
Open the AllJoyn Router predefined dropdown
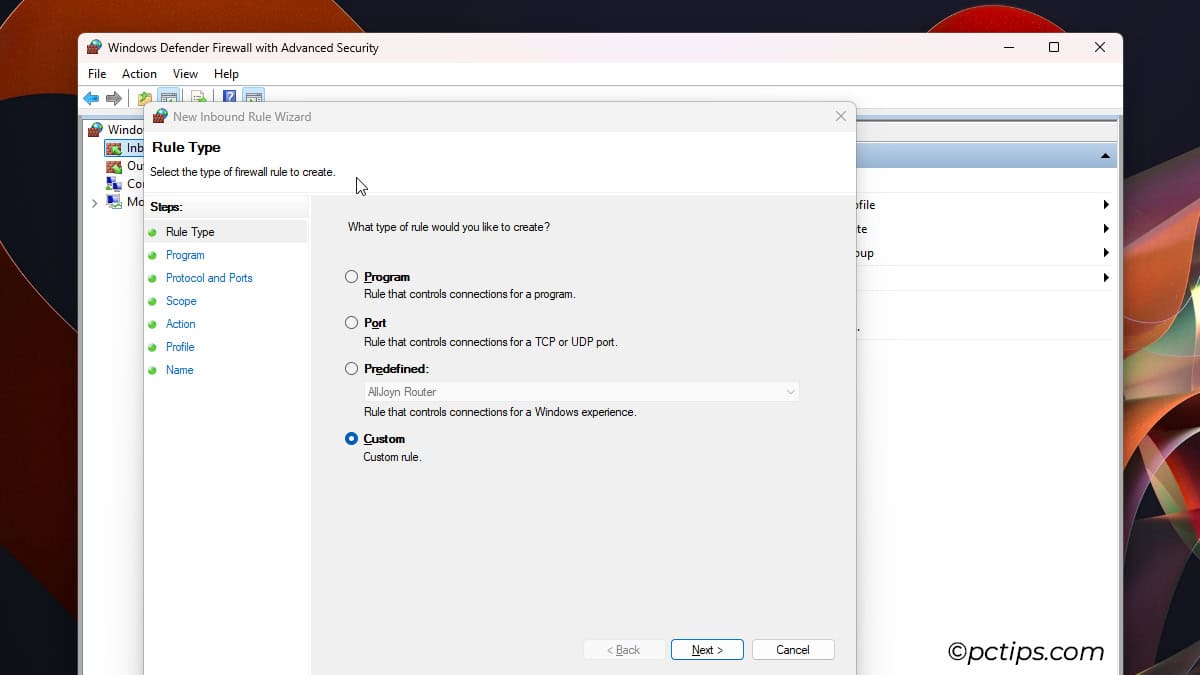(790, 391)
